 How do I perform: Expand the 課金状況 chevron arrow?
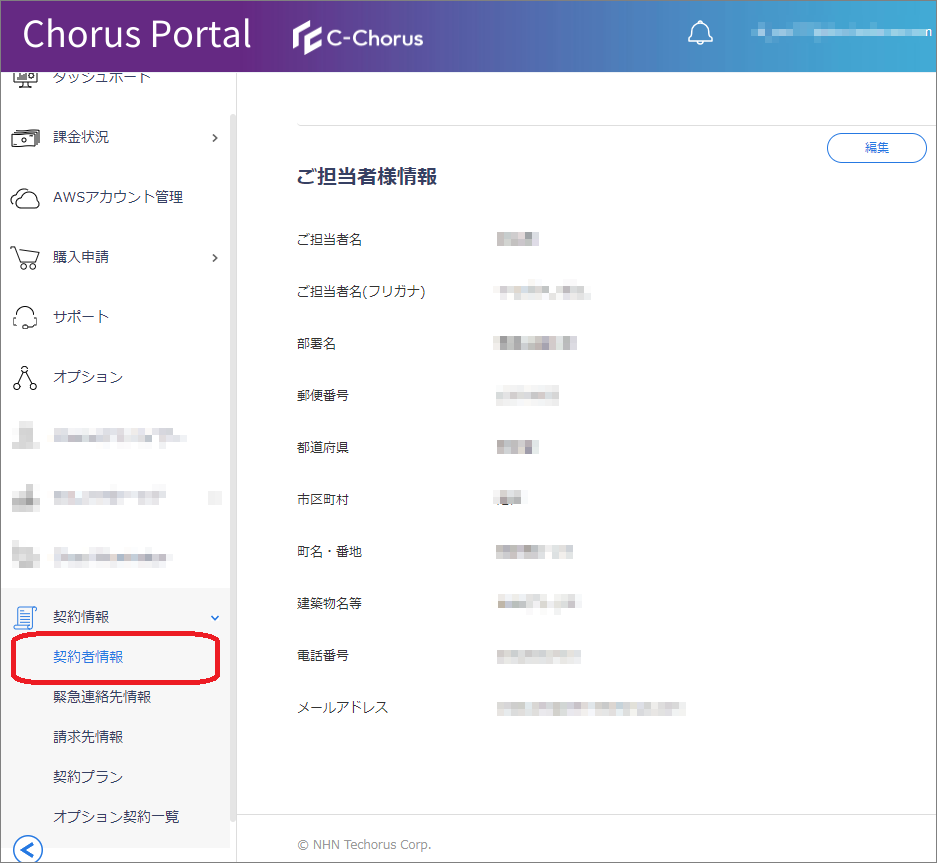(215, 138)
